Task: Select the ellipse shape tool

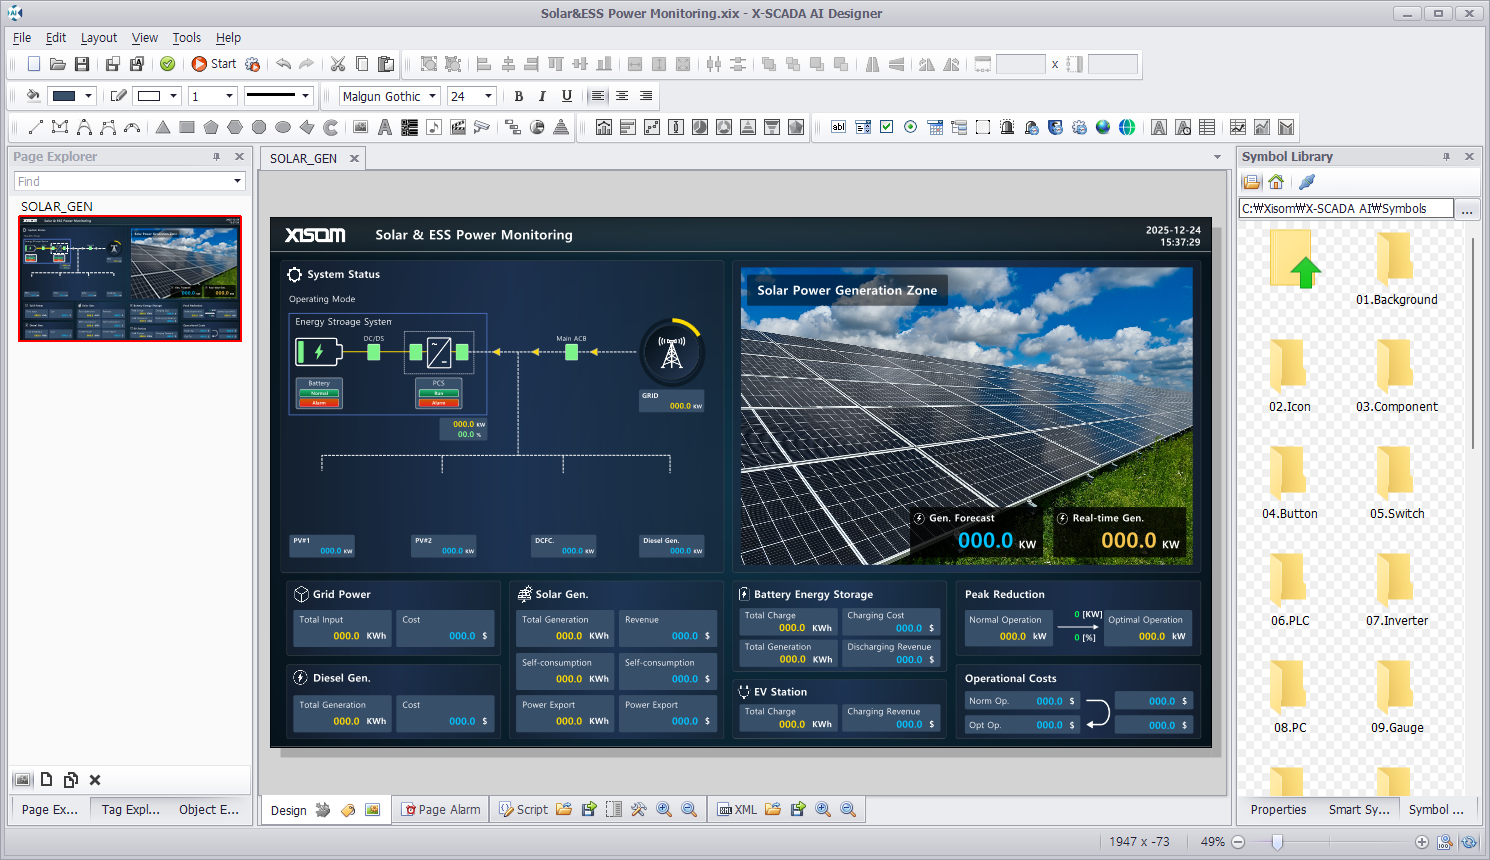Action: tap(283, 127)
